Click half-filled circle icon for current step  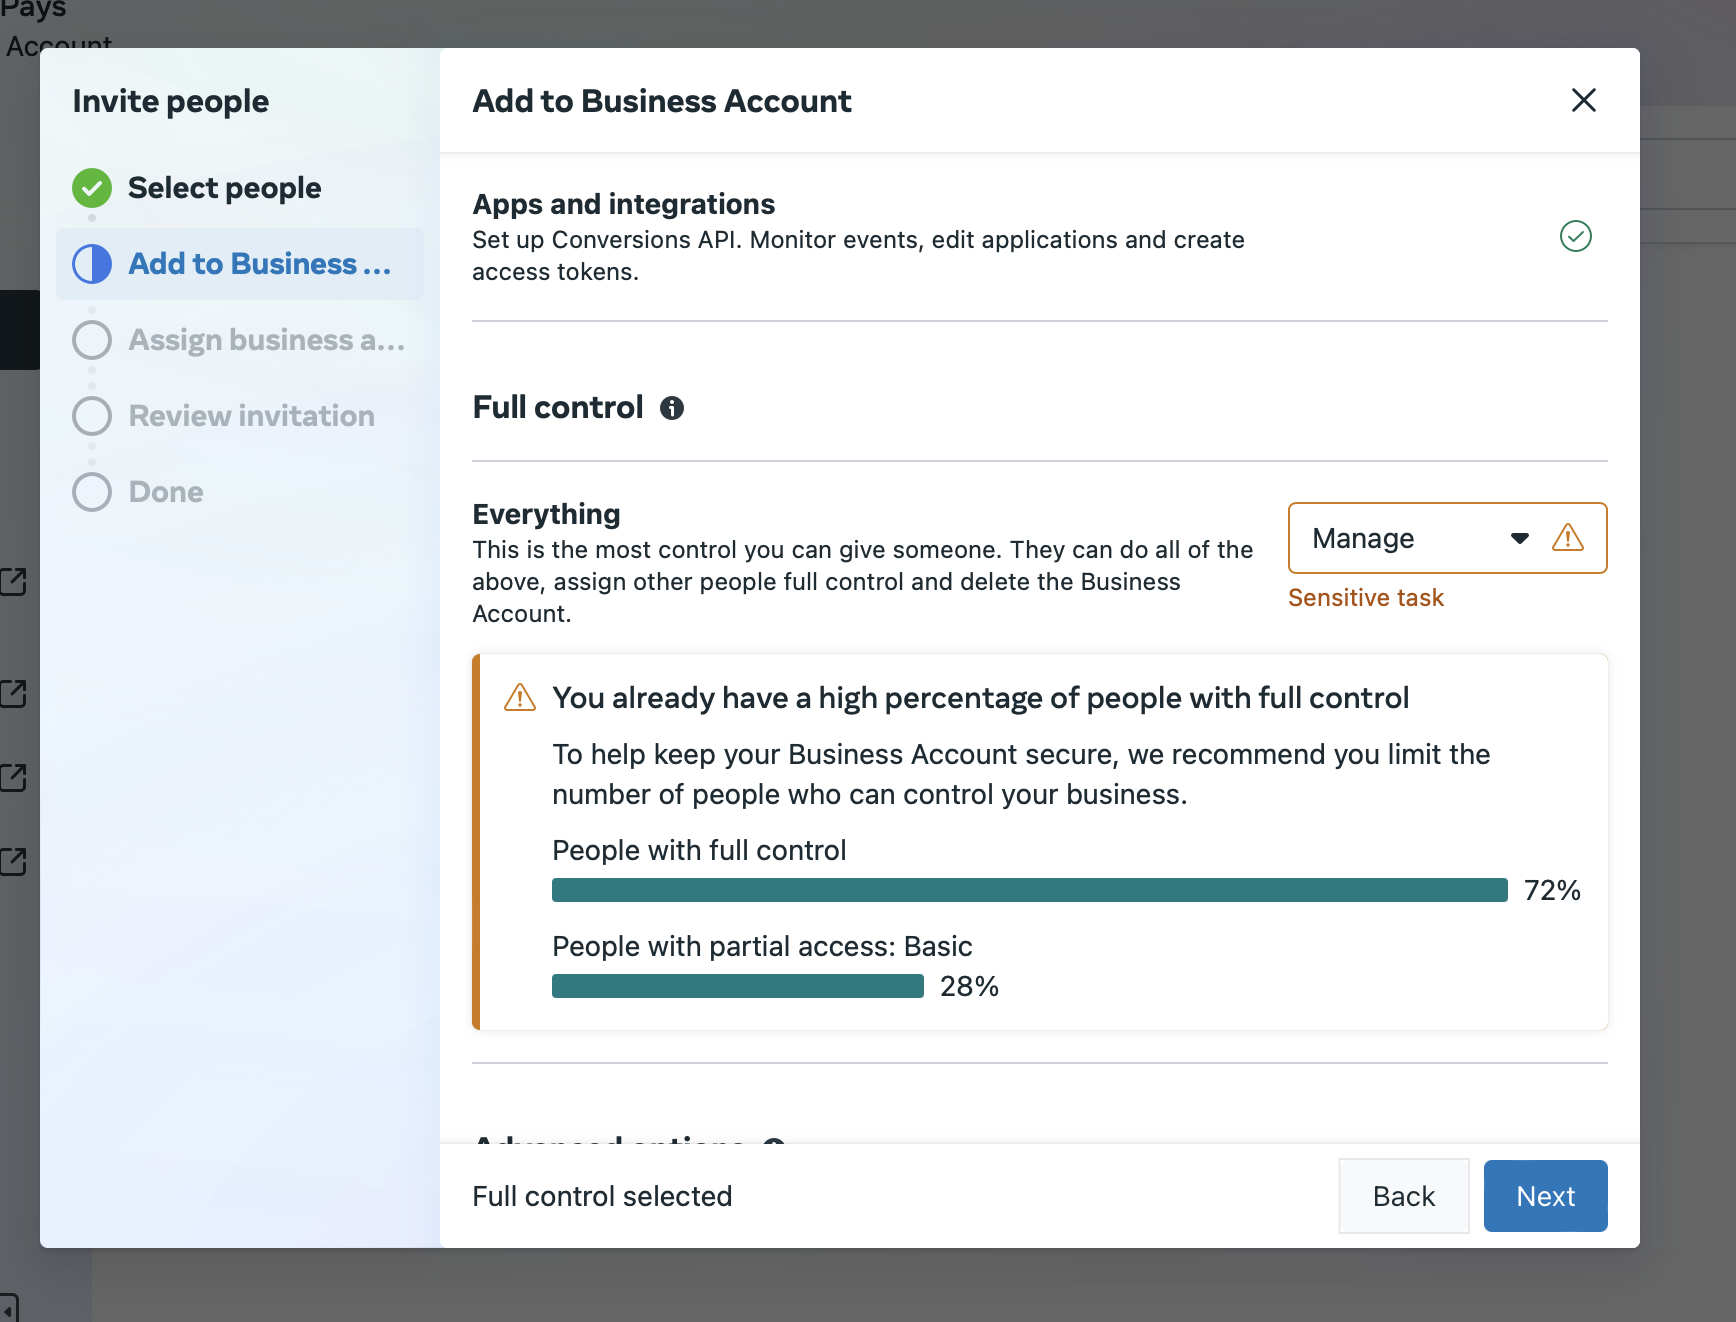pyautogui.click(x=92, y=264)
